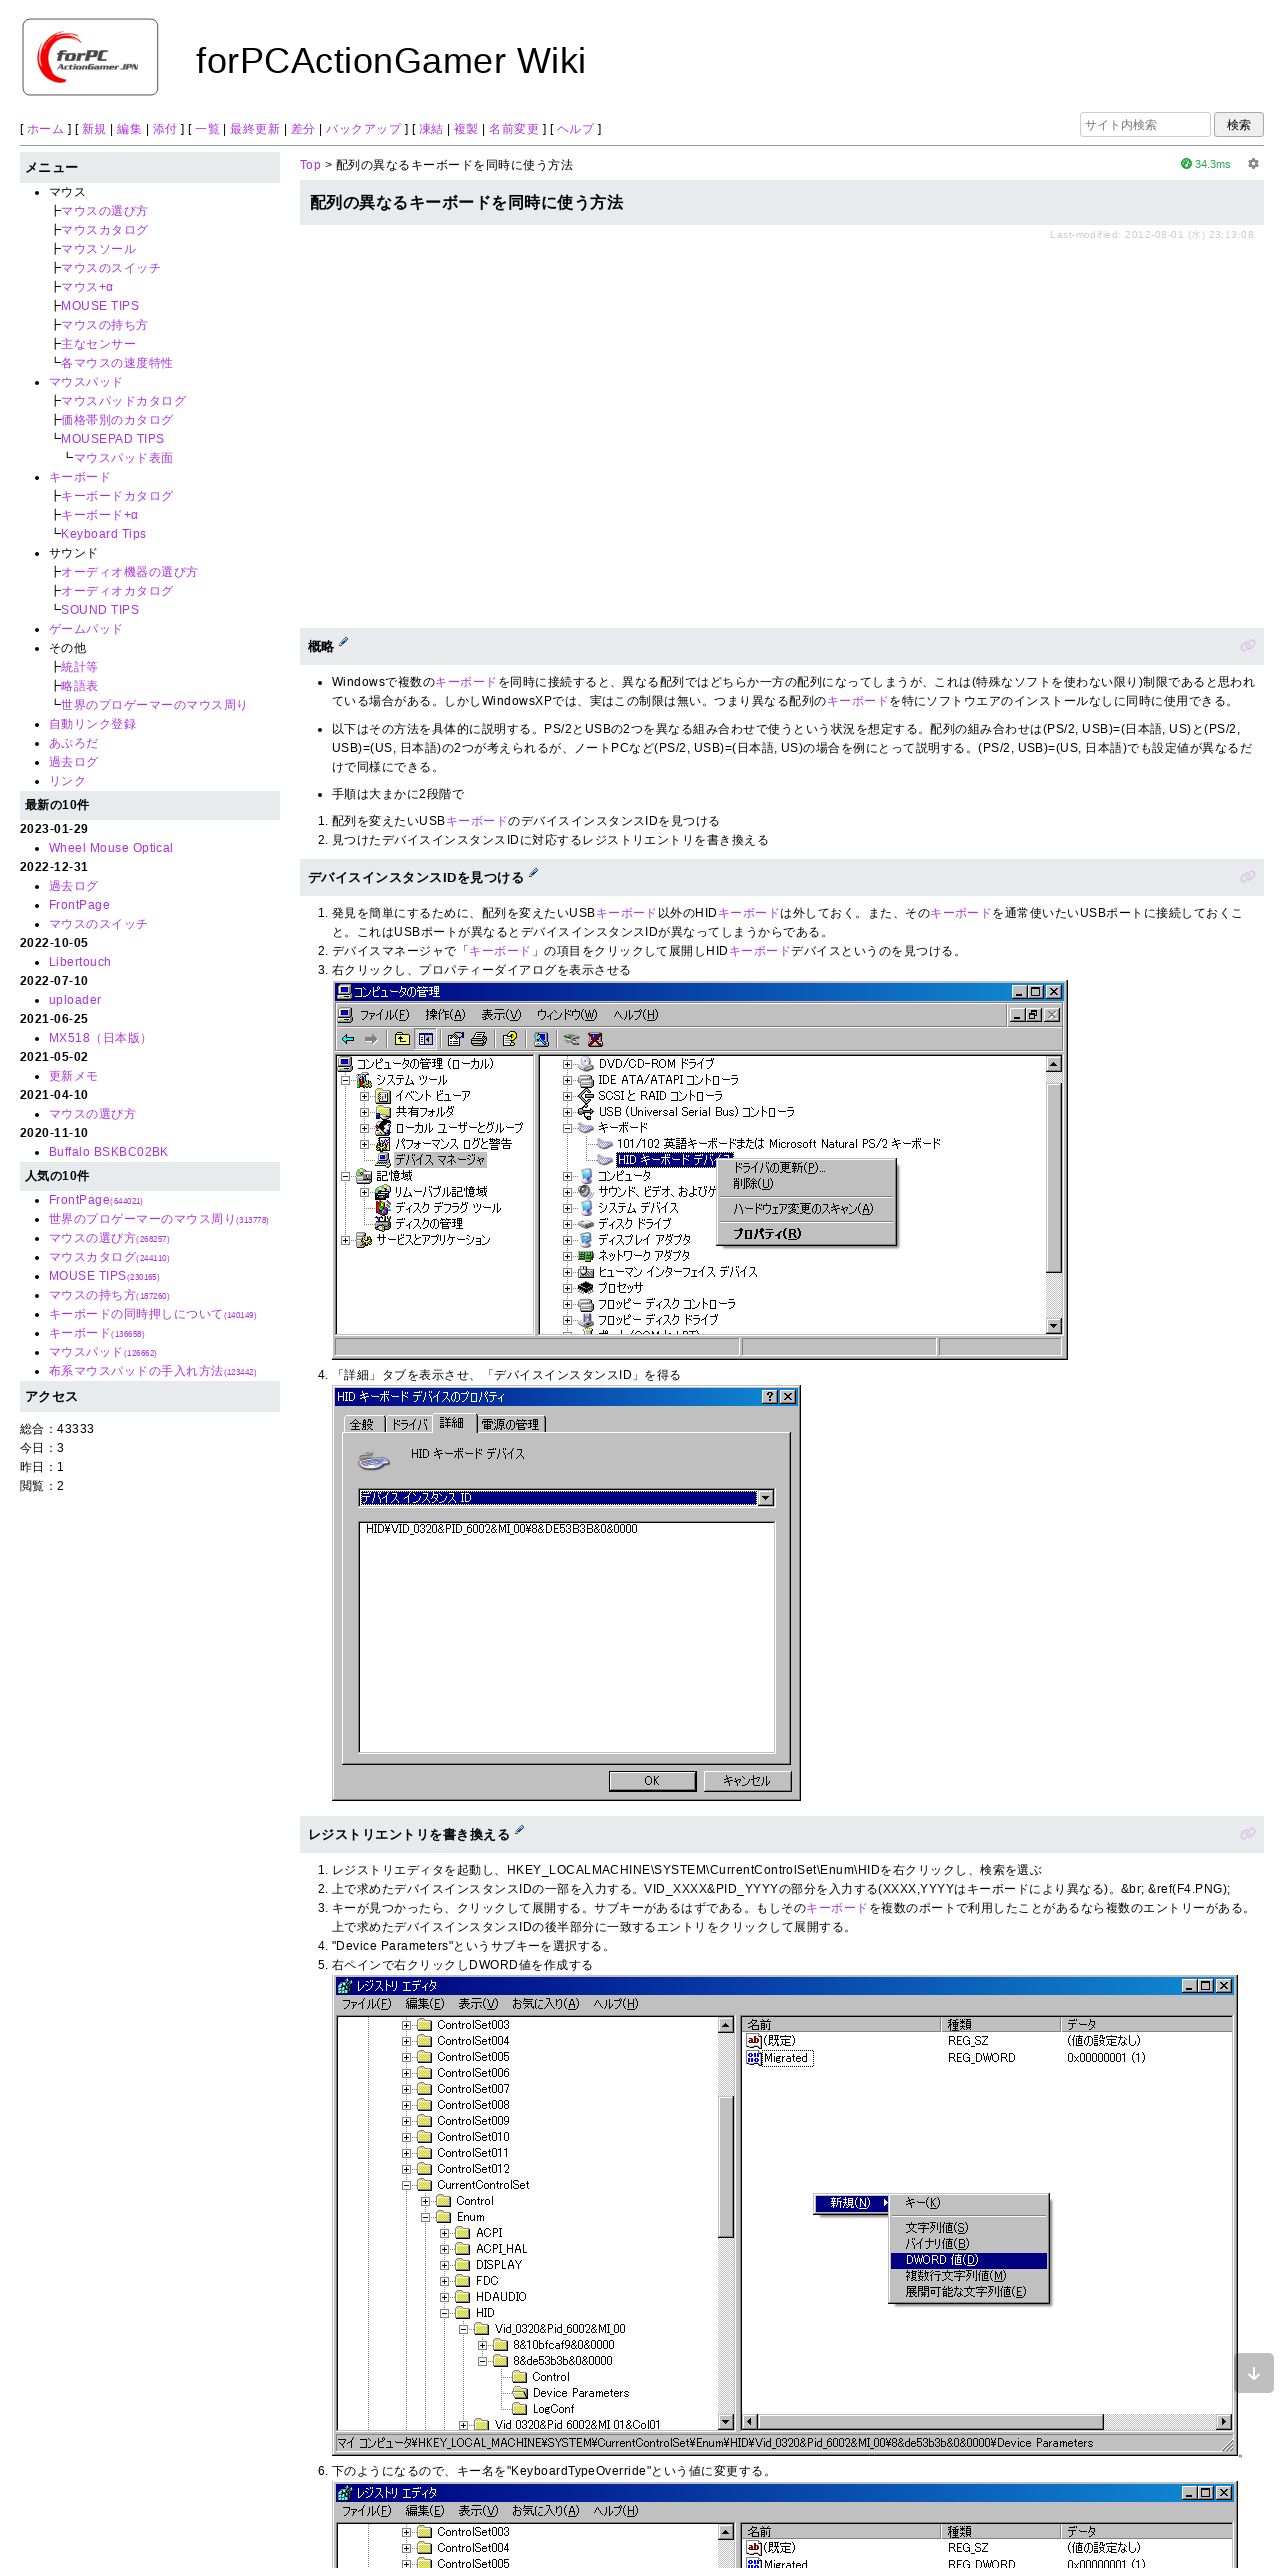Click the 名前変更 rename link

click(514, 129)
